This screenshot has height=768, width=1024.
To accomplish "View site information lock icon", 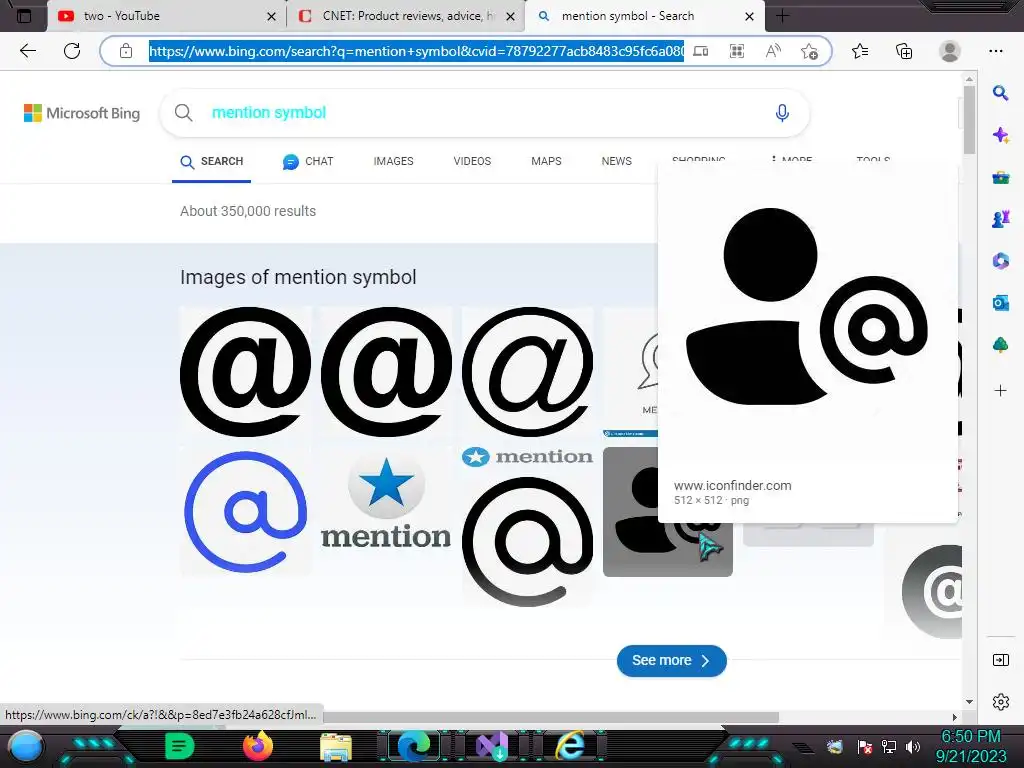I will click(126, 51).
